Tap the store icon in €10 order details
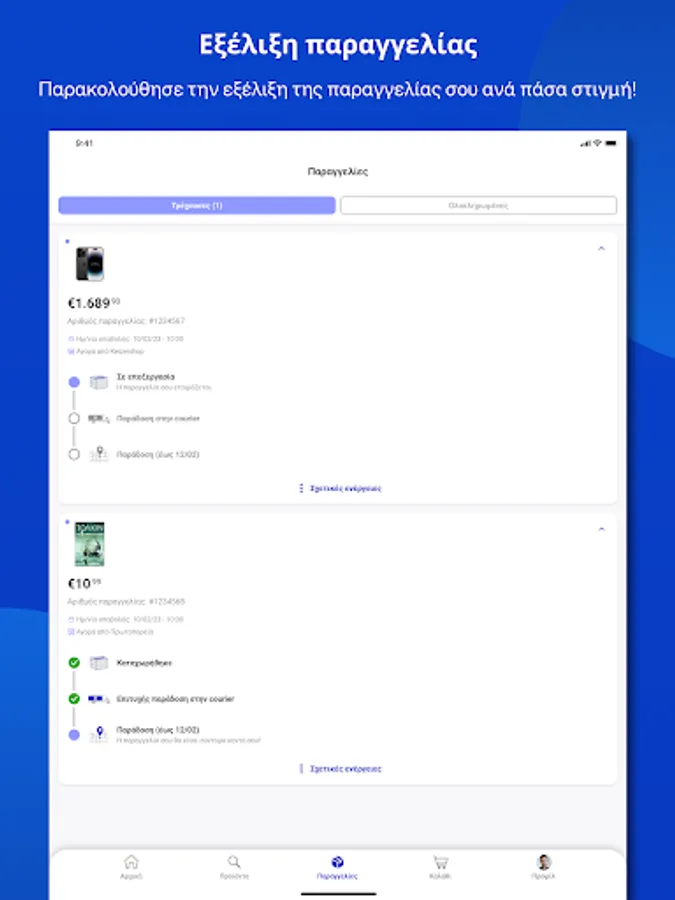 71,632
